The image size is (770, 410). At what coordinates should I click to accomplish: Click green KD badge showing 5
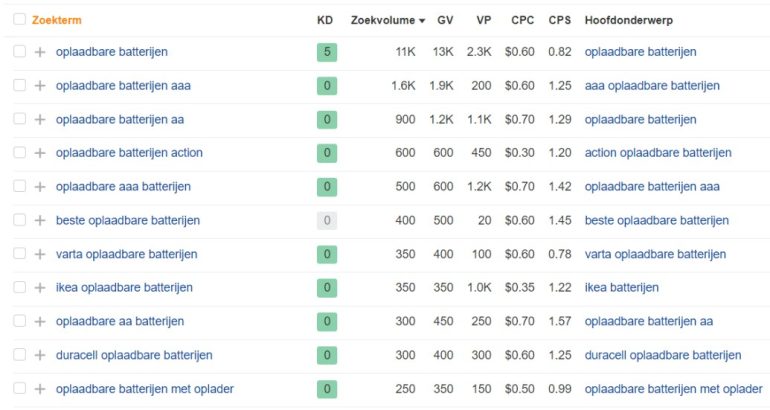(x=327, y=52)
